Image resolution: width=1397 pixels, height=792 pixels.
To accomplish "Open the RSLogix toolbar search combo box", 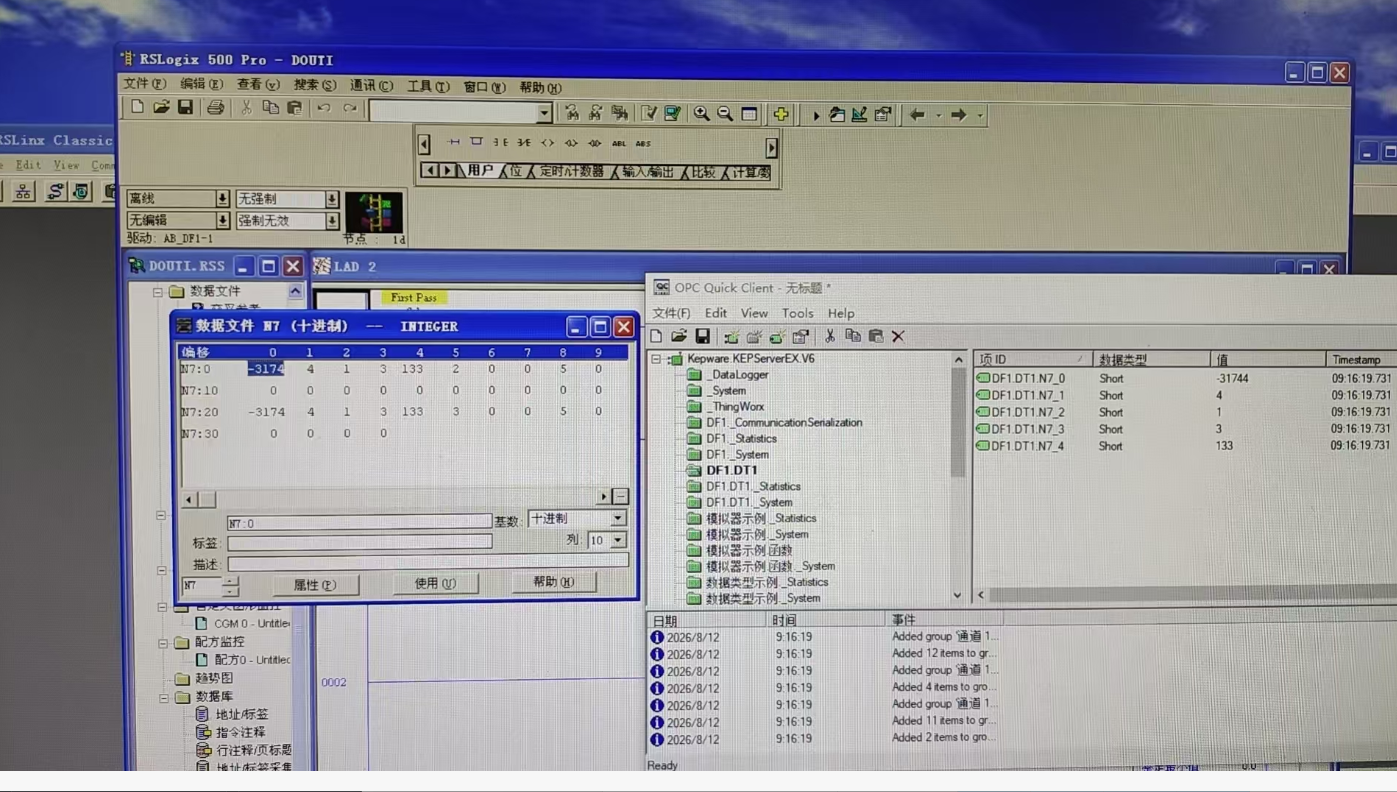I will (545, 113).
